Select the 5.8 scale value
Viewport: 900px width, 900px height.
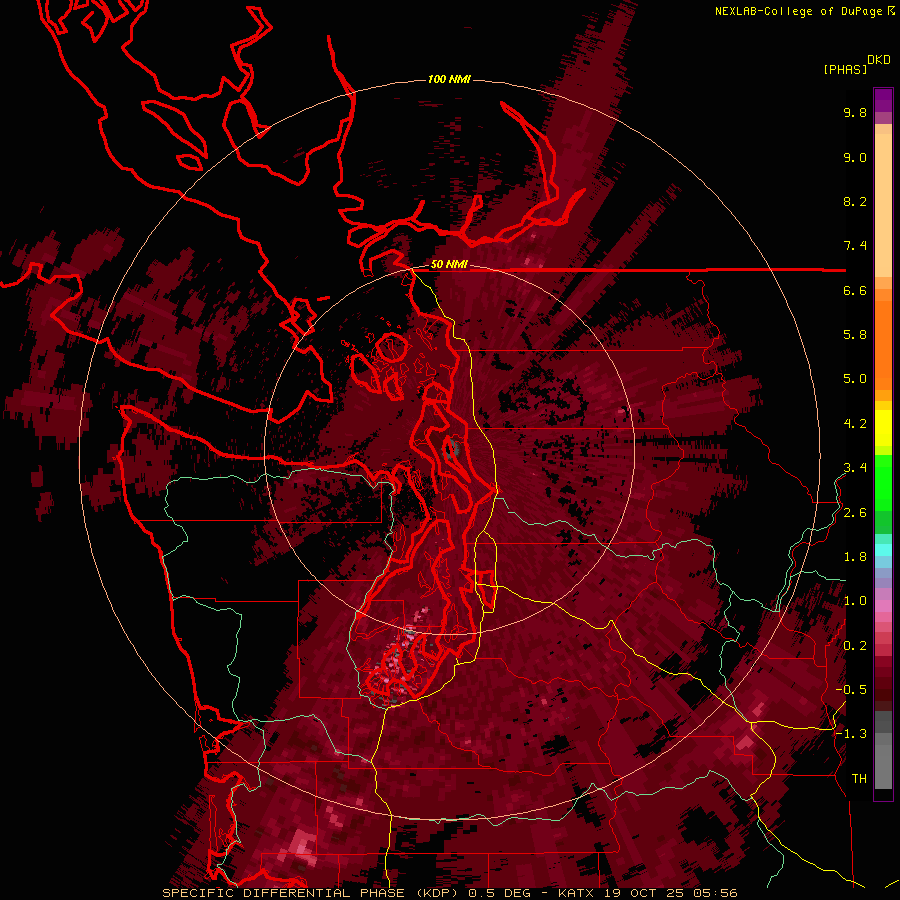pos(855,335)
